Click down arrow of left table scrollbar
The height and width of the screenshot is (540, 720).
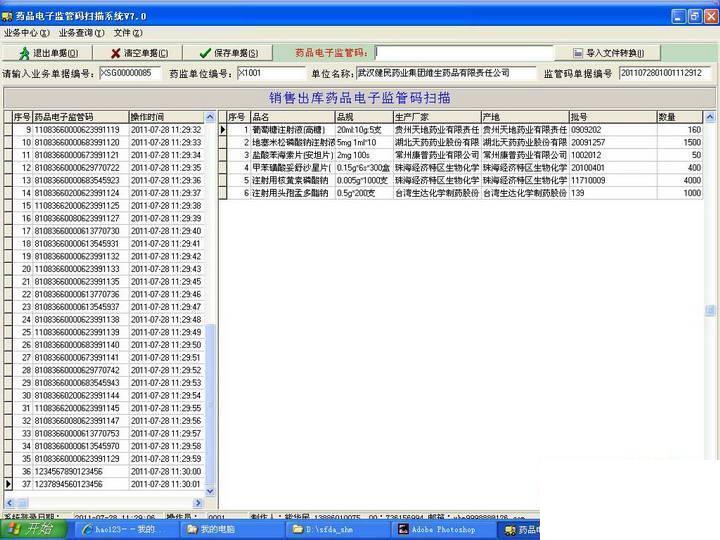(x=210, y=491)
